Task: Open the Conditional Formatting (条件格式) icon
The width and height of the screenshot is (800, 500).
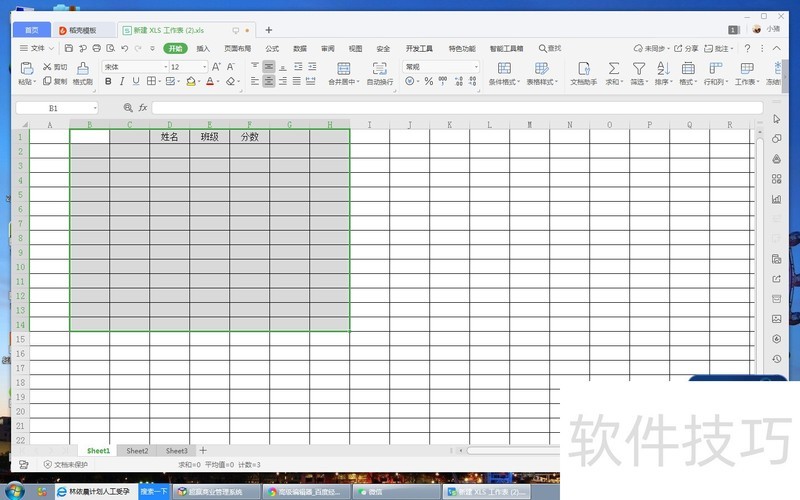Action: point(502,68)
